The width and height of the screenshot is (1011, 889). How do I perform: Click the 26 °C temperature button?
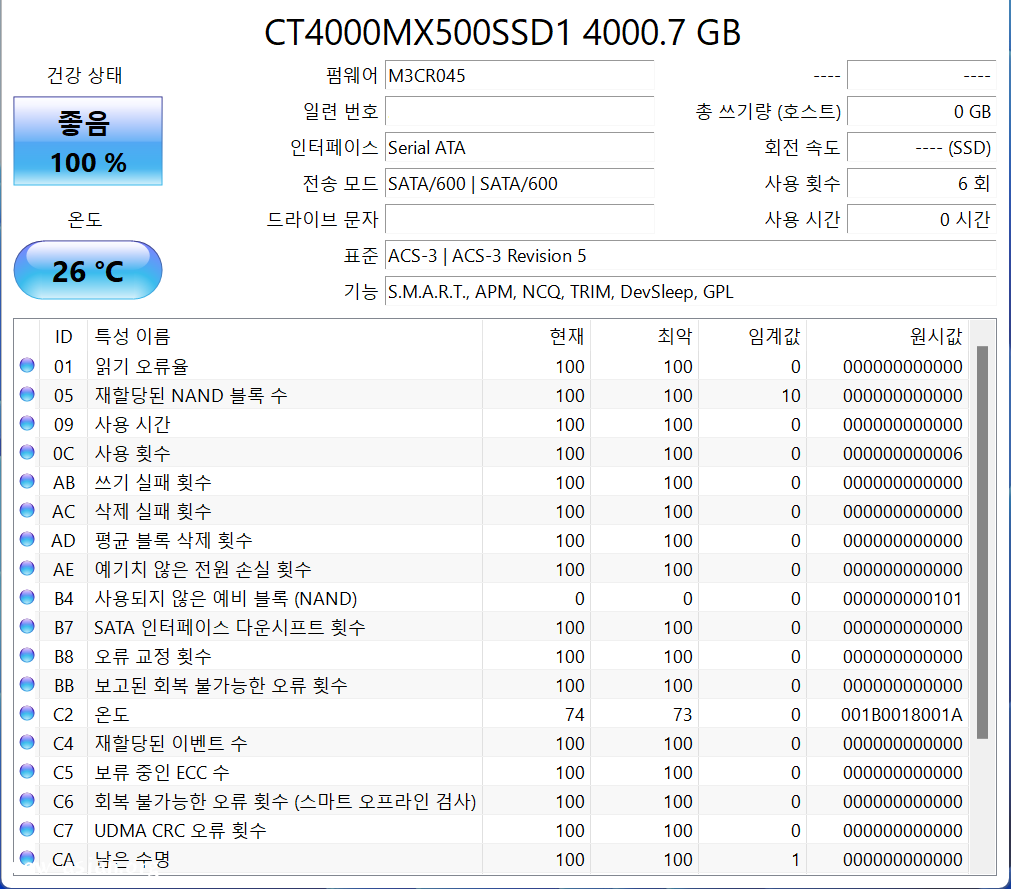click(88, 270)
